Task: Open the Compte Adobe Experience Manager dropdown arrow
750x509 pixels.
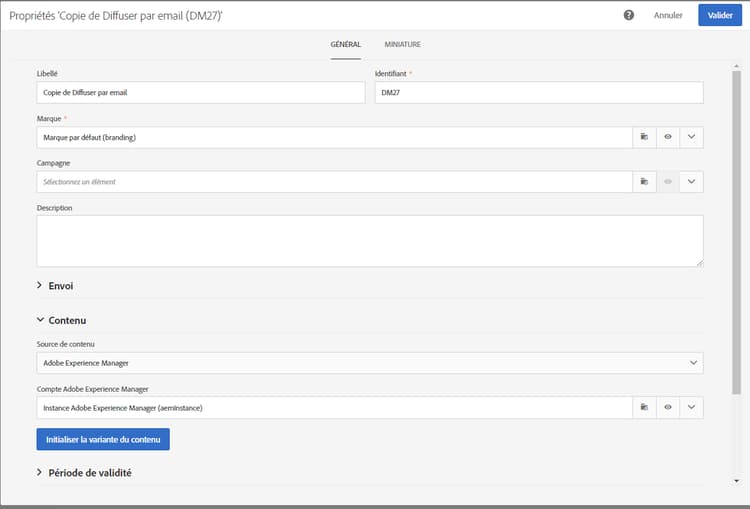Action: pos(691,408)
